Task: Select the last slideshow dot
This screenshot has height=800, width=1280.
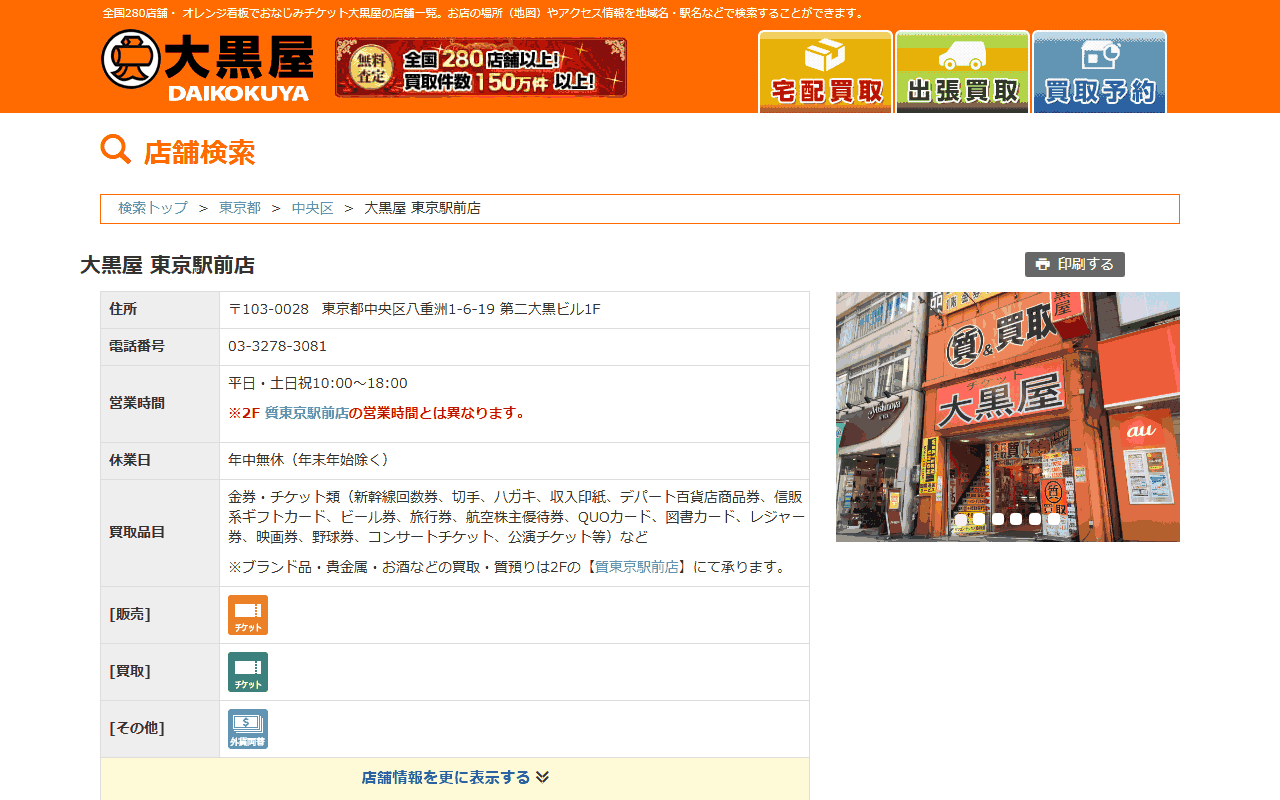Action: [x=1053, y=519]
